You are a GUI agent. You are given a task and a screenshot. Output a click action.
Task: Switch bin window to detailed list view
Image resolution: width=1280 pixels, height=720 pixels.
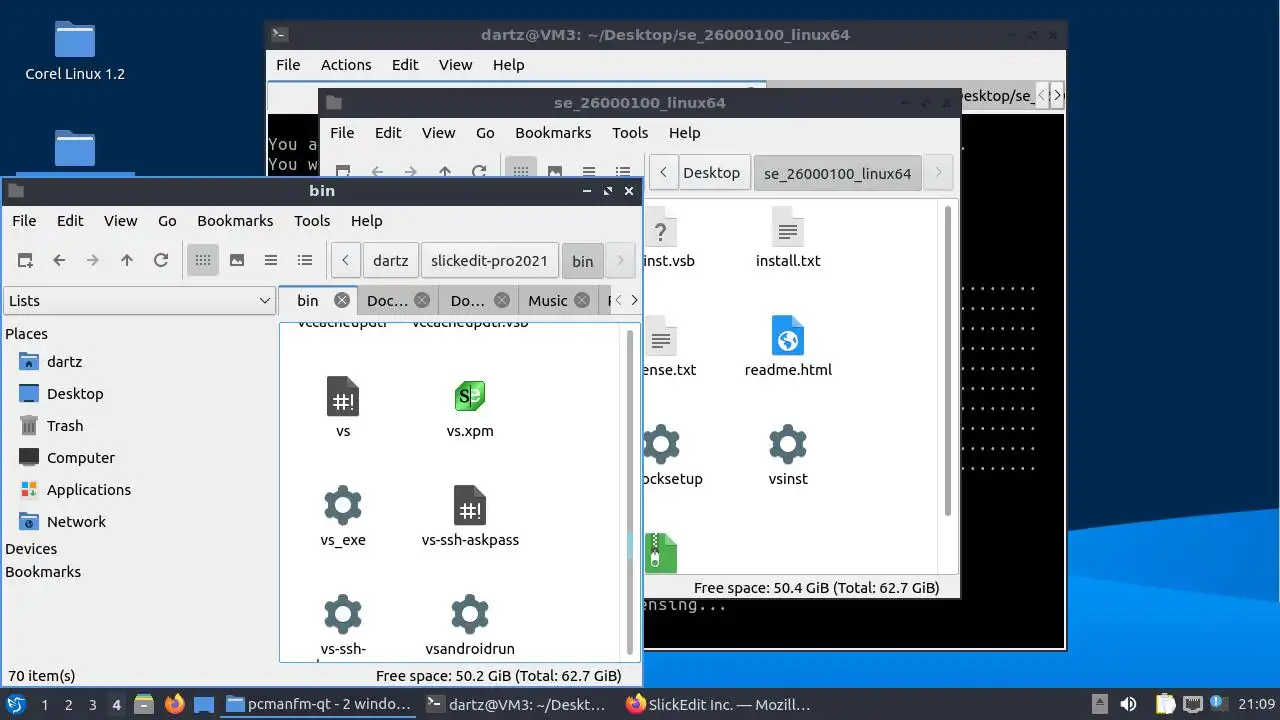[x=305, y=260]
